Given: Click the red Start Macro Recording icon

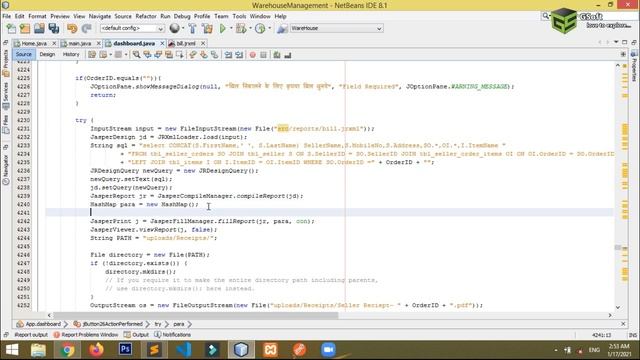Looking at the screenshot, I should coord(253,55).
